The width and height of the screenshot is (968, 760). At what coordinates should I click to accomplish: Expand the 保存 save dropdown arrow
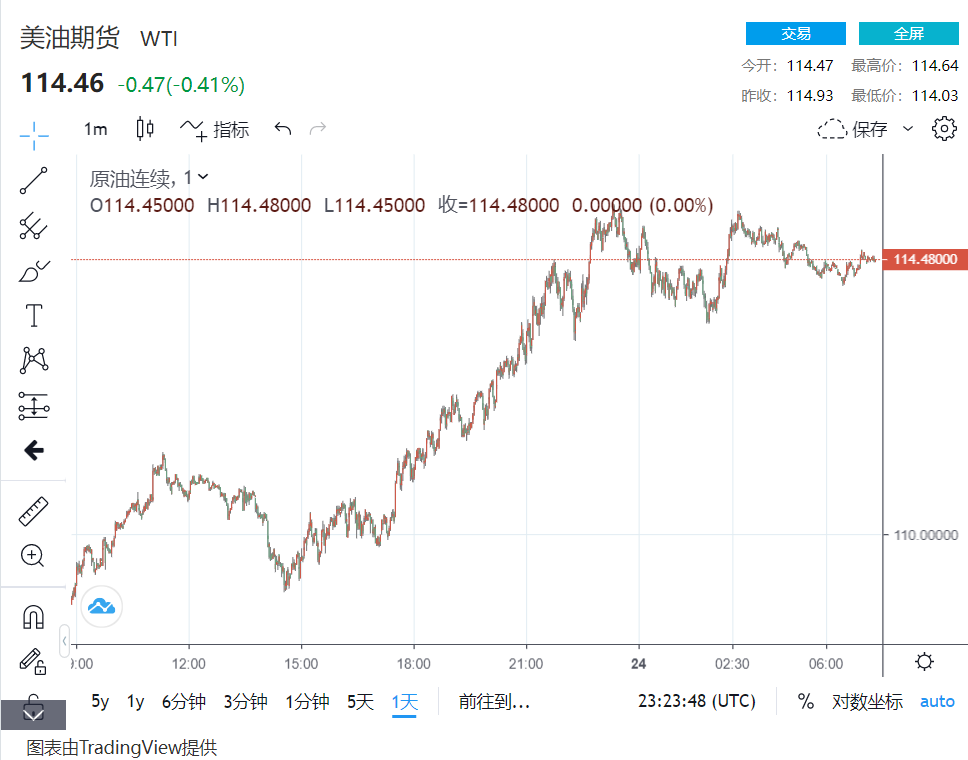point(908,129)
